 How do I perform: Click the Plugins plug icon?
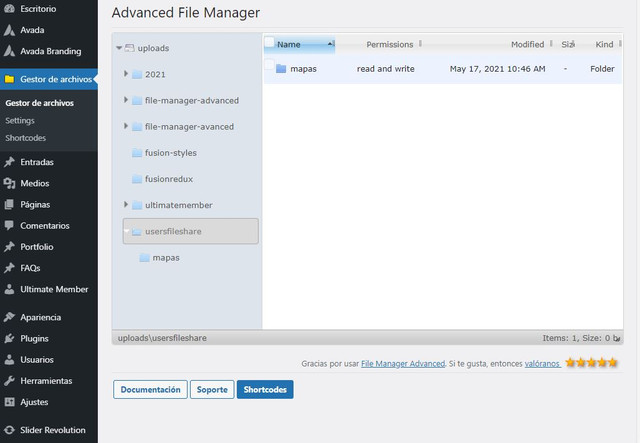coord(9,338)
